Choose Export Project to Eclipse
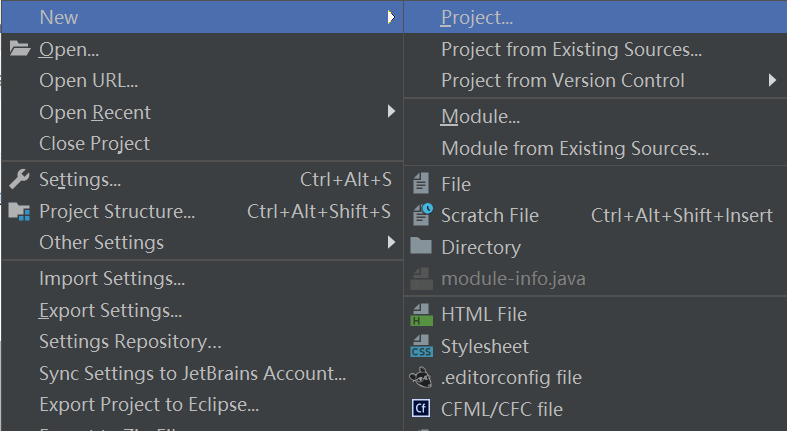Image resolution: width=787 pixels, height=431 pixels. coord(149,405)
